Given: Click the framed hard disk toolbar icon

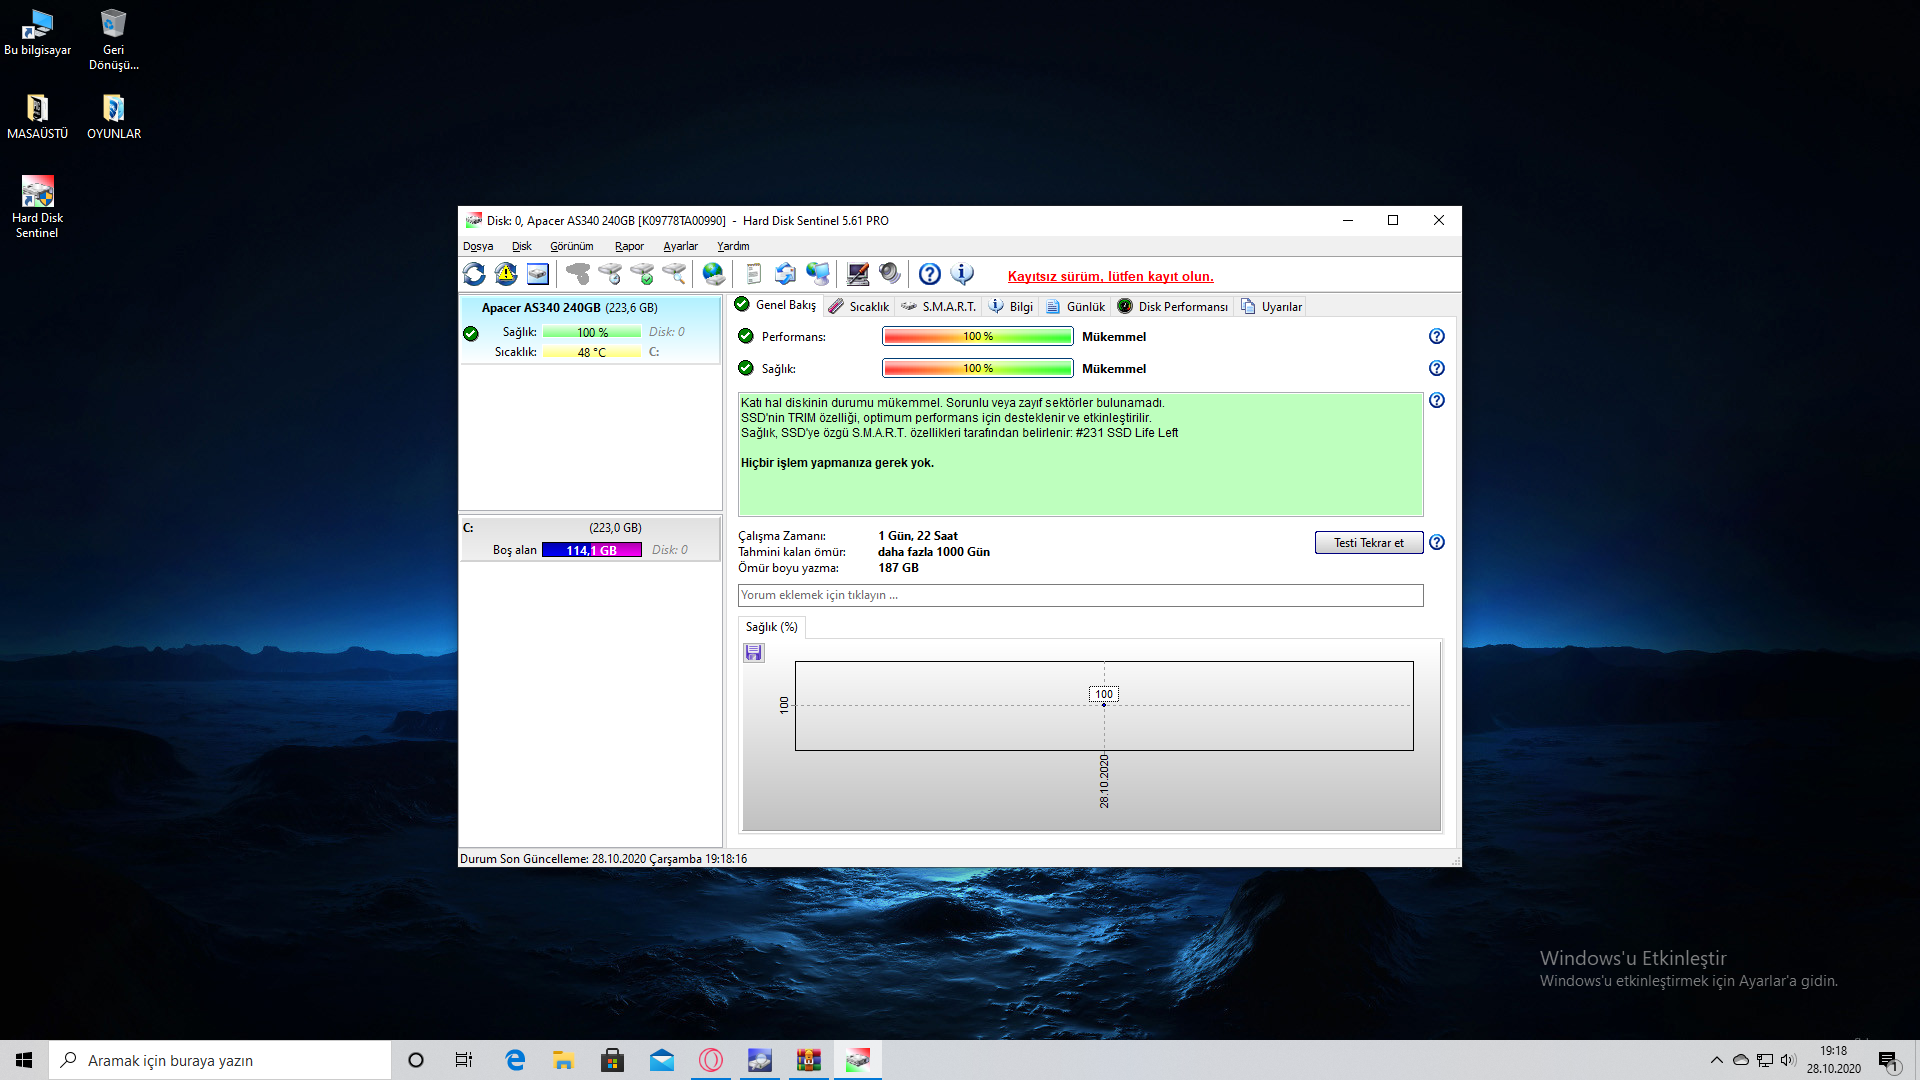Looking at the screenshot, I should pyautogui.click(x=538, y=274).
